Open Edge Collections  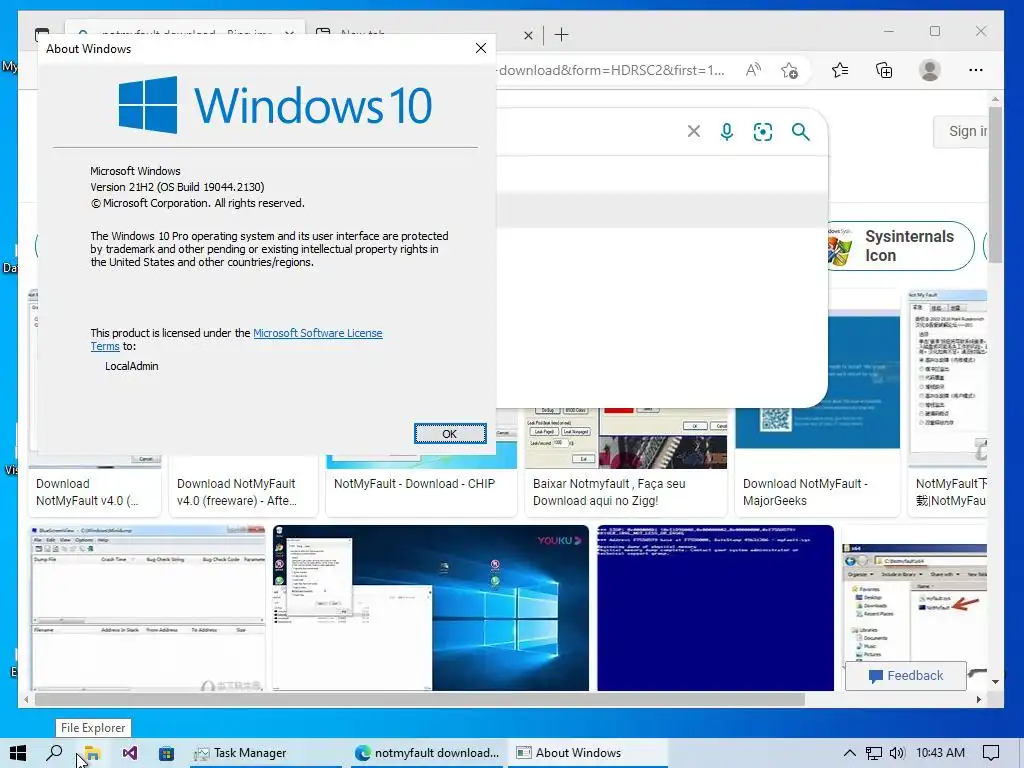coord(884,70)
